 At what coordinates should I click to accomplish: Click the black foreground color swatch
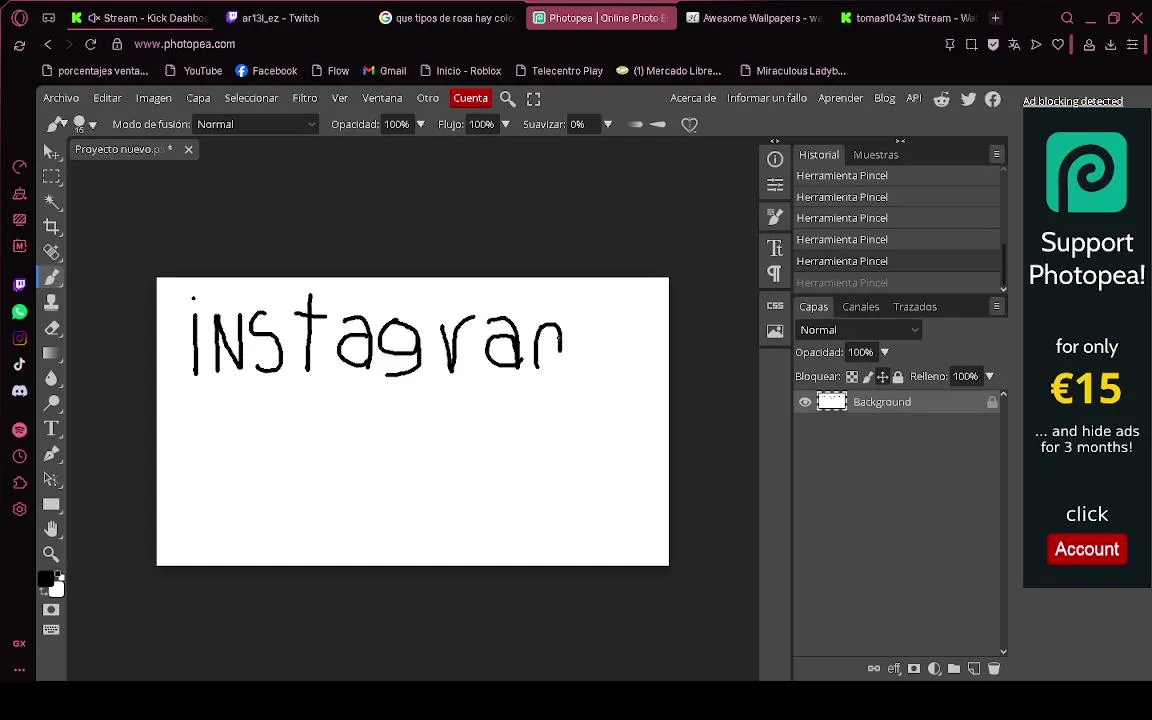[46, 579]
